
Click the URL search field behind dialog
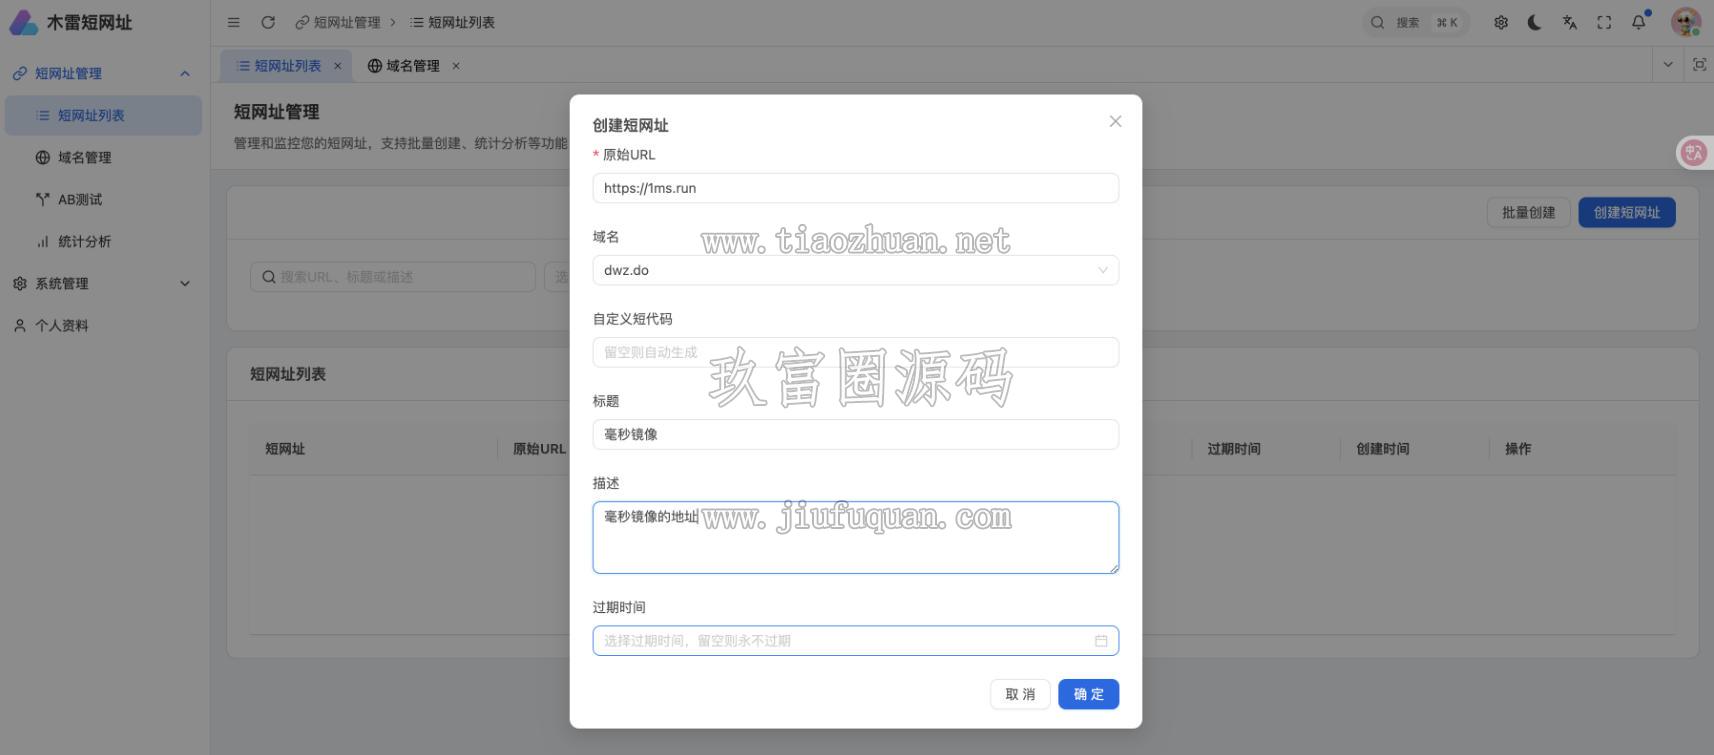(x=393, y=277)
